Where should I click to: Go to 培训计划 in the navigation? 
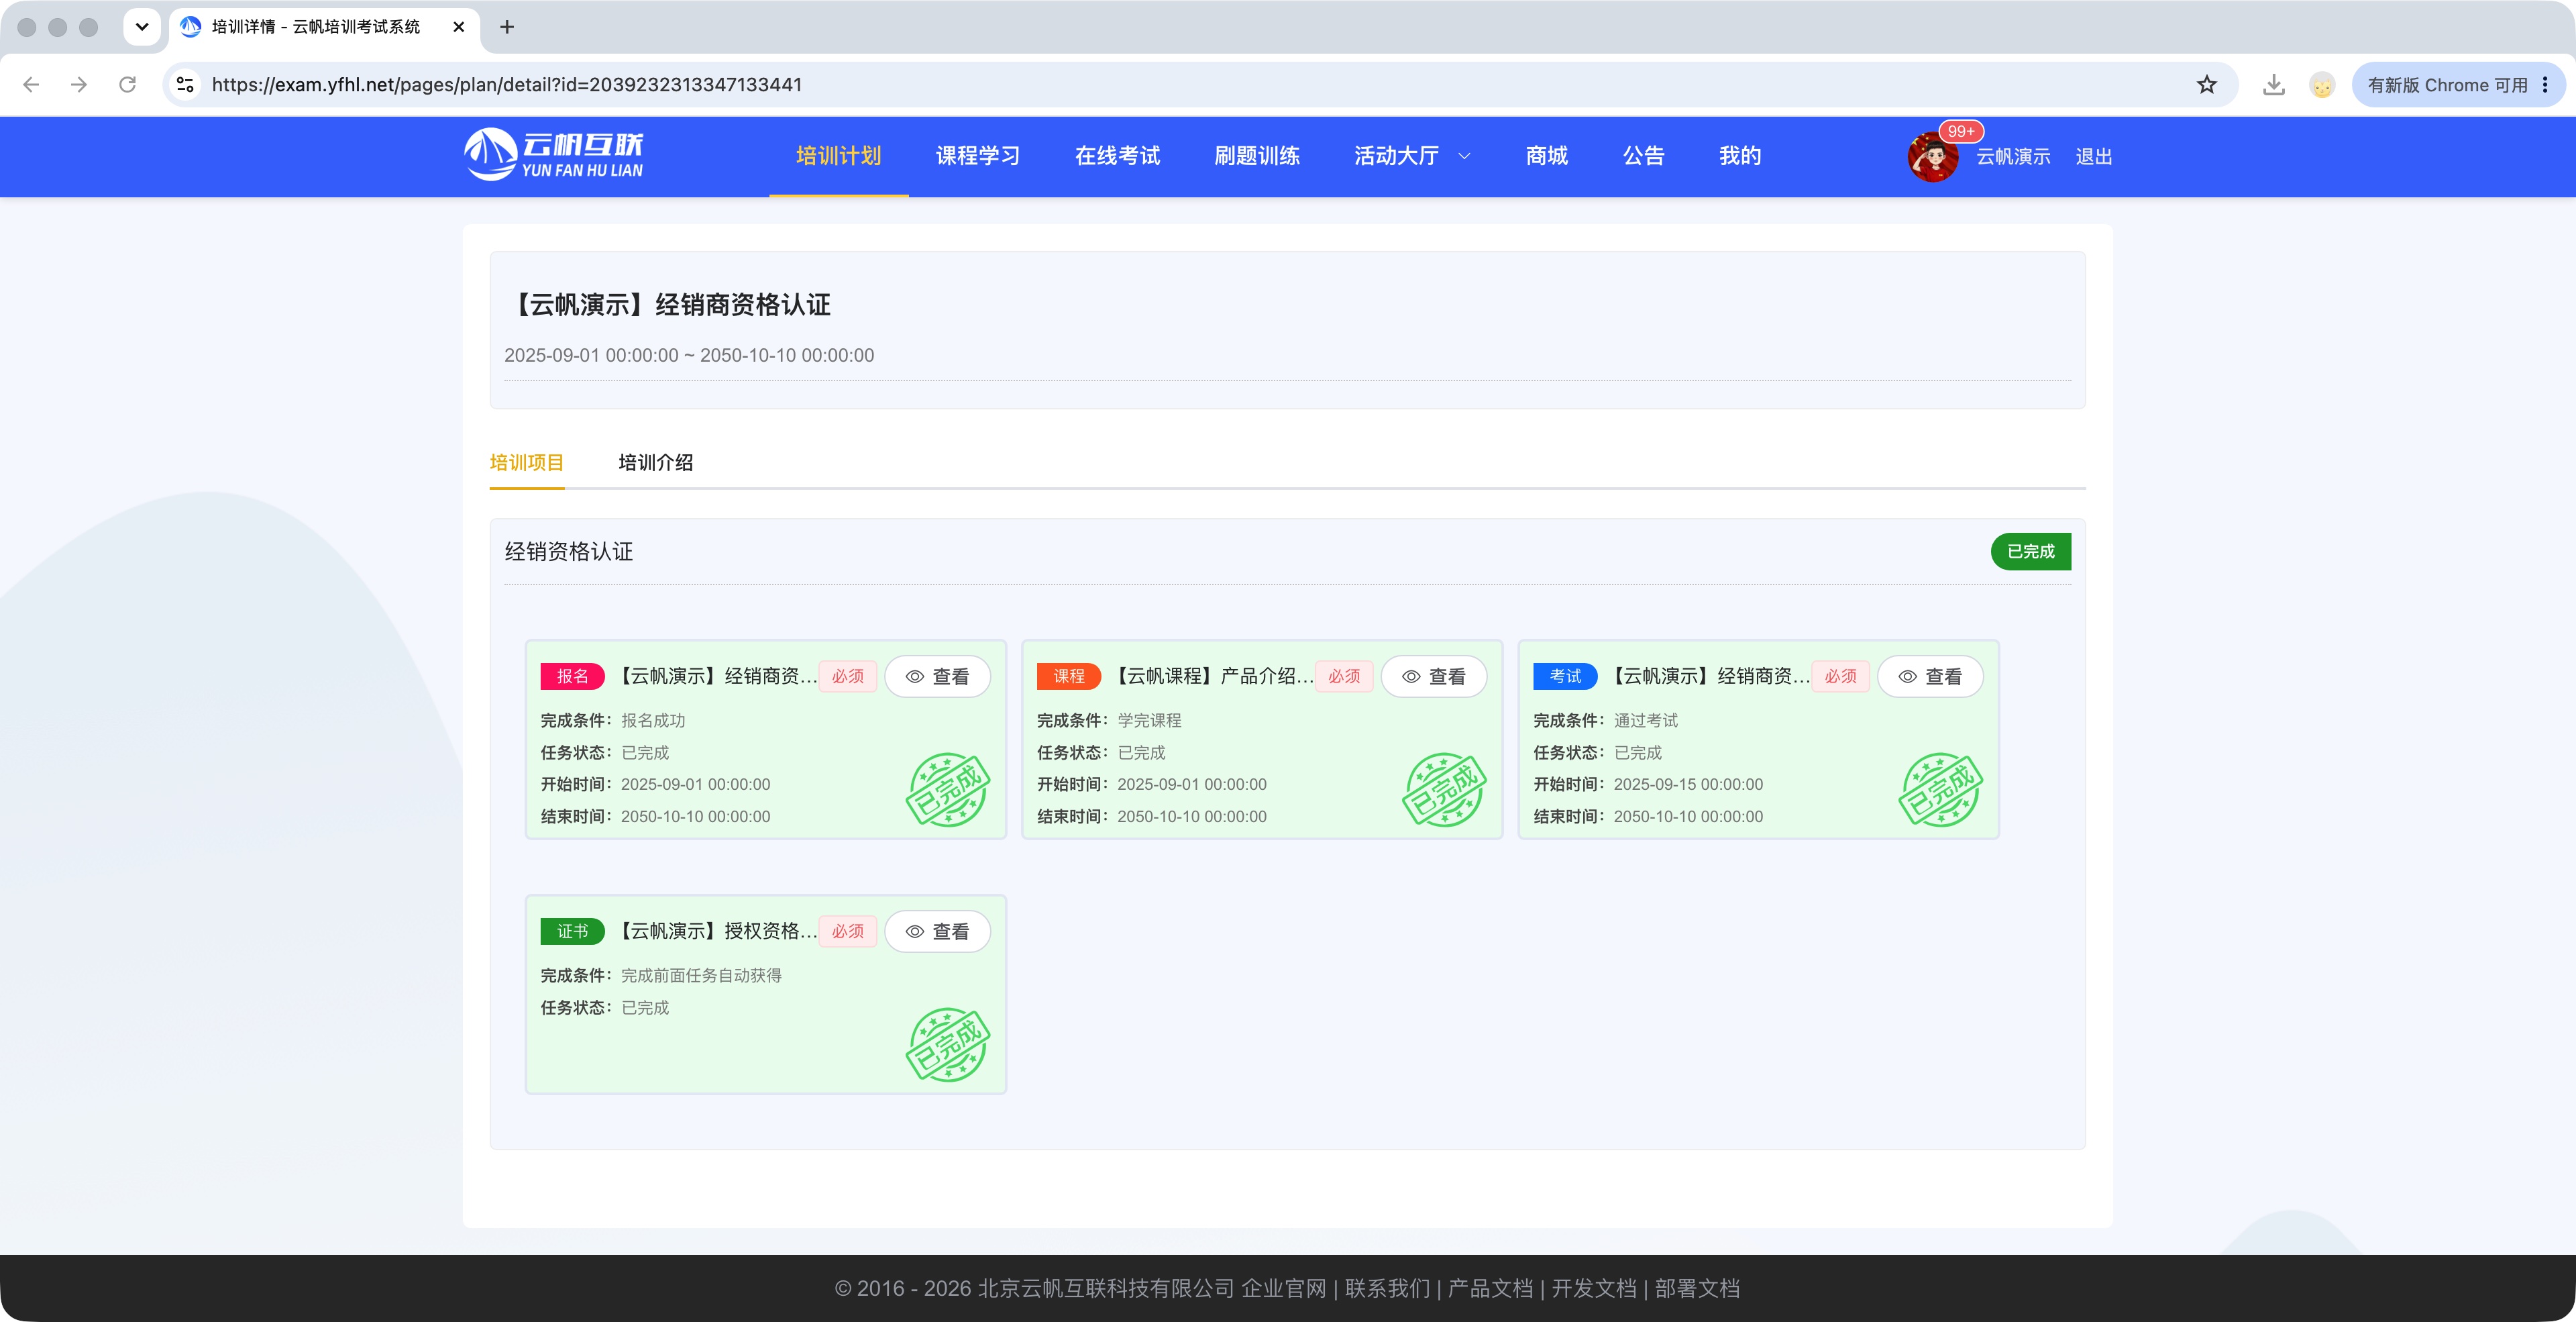(x=838, y=156)
